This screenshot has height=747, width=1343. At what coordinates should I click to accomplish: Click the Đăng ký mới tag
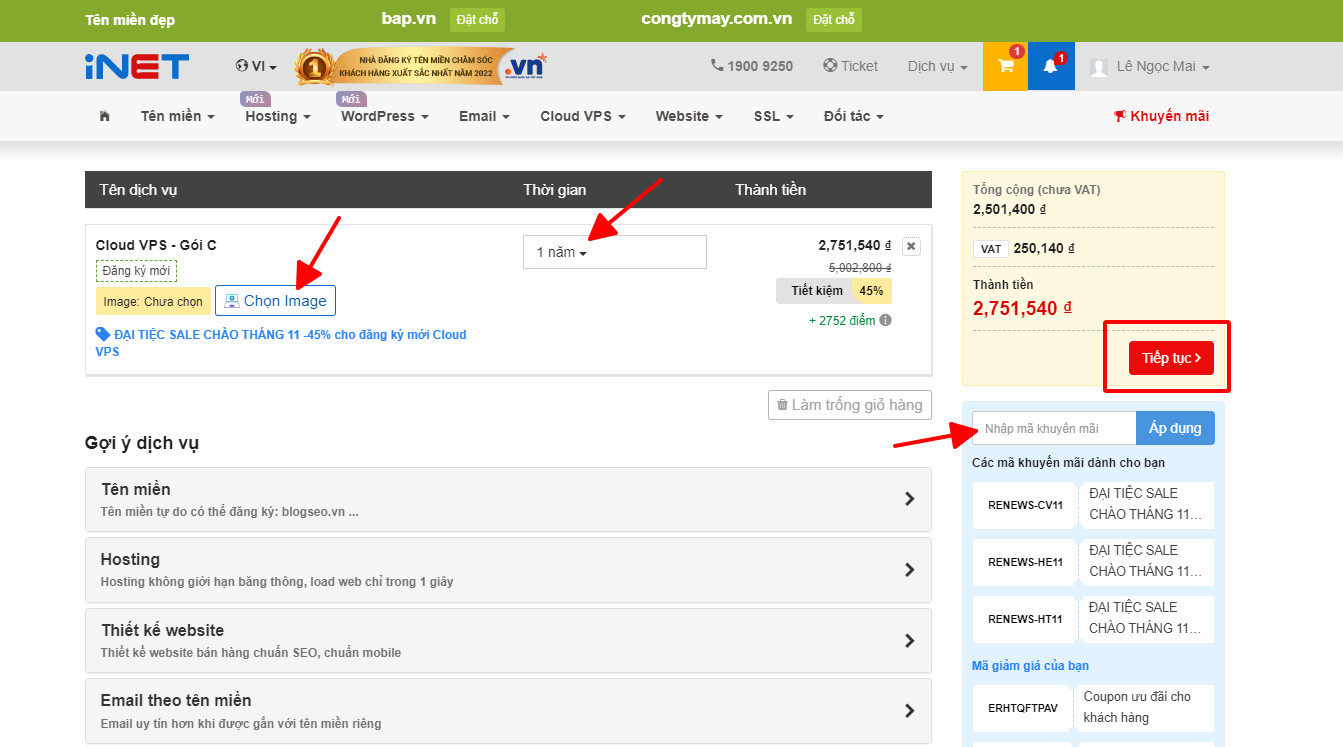coord(136,271)
